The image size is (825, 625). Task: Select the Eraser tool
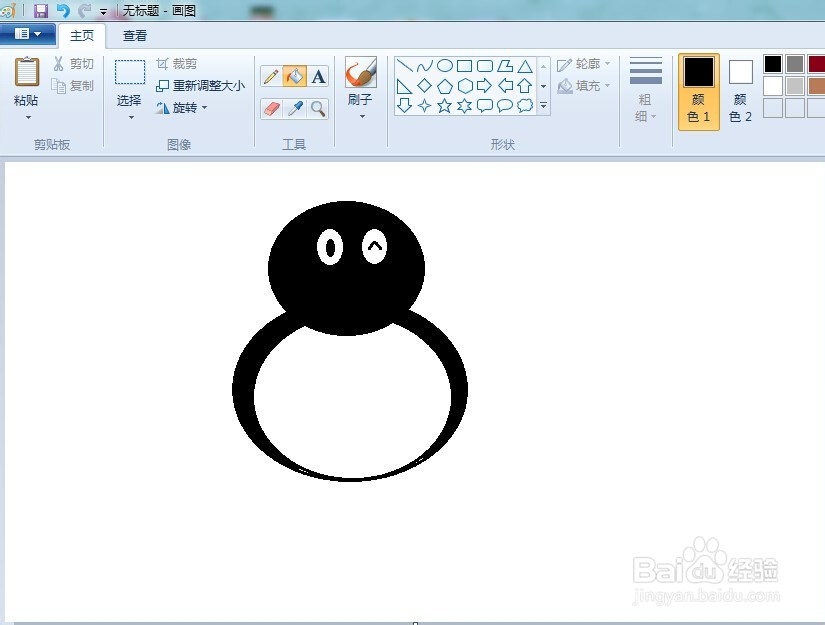point(271,109)
